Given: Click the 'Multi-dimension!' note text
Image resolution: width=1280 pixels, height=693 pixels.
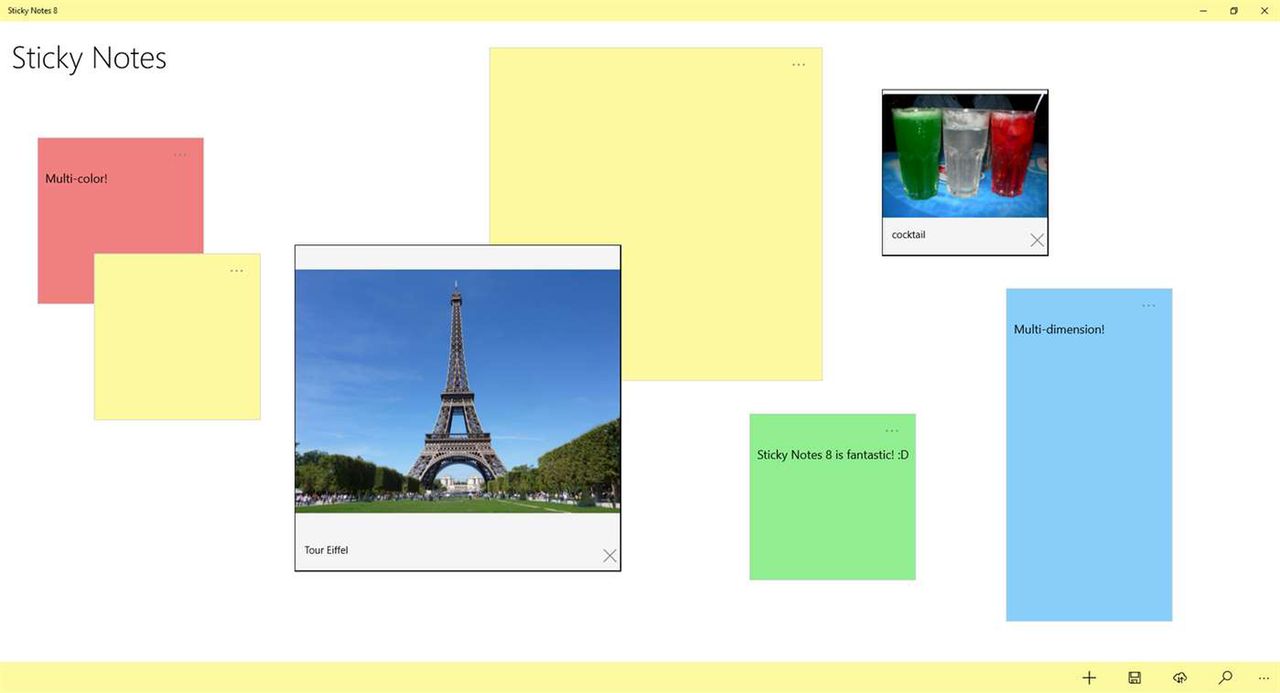Looking at the screenshot, I should [1059, 329].
